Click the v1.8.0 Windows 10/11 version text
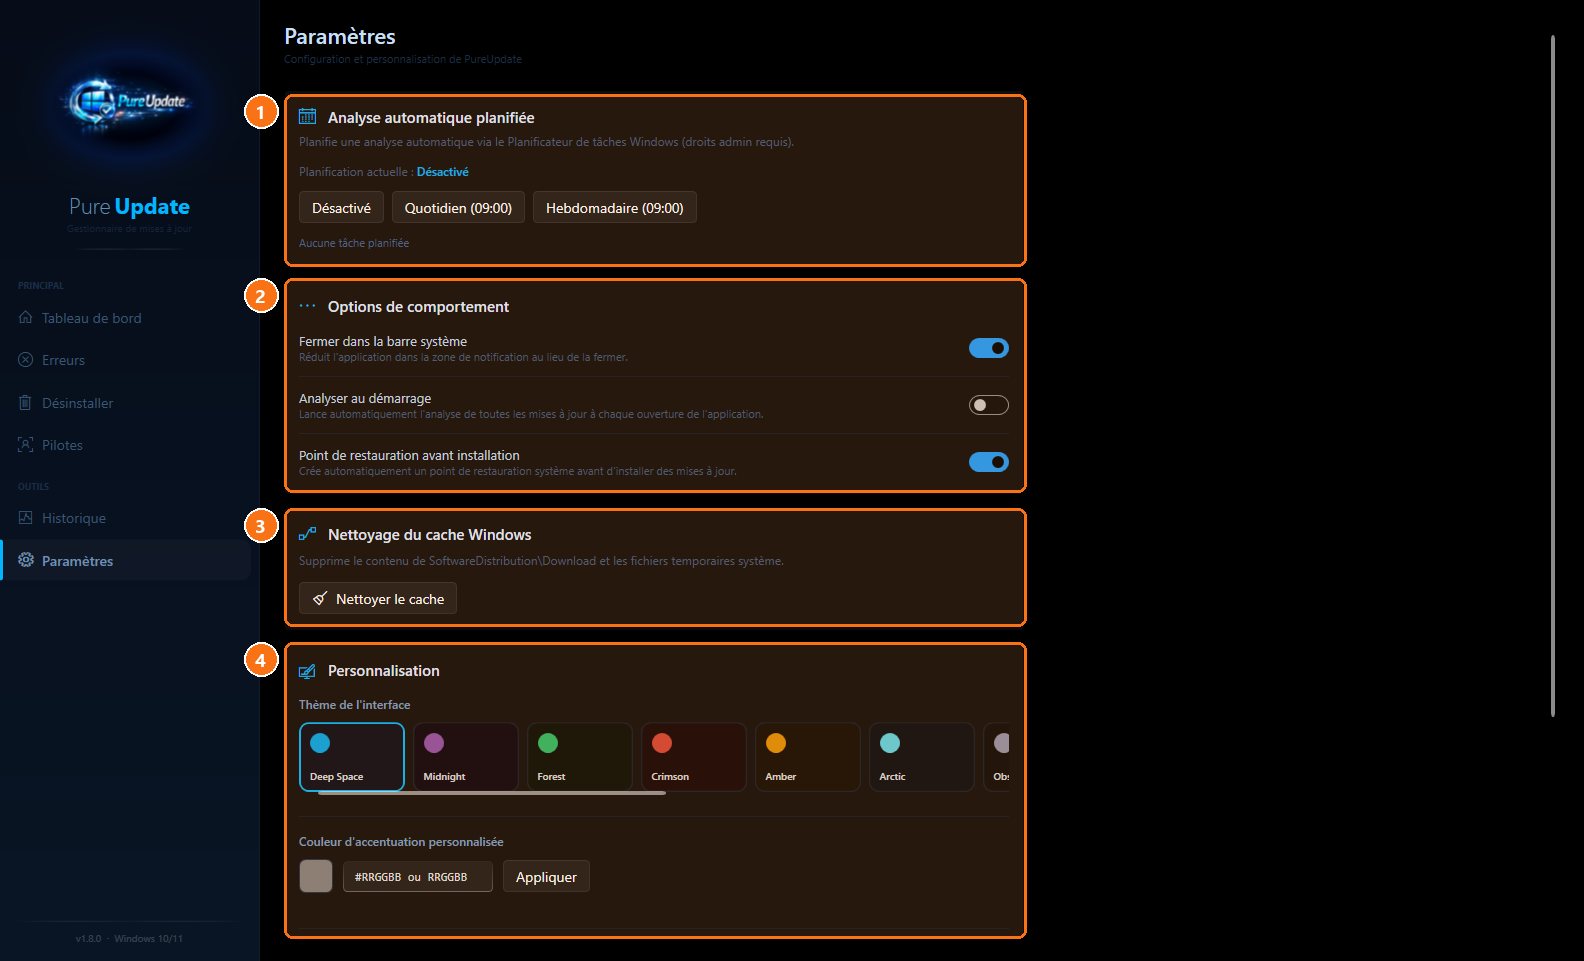Viewport: 1584px width, 961px height. coord(129,939)
